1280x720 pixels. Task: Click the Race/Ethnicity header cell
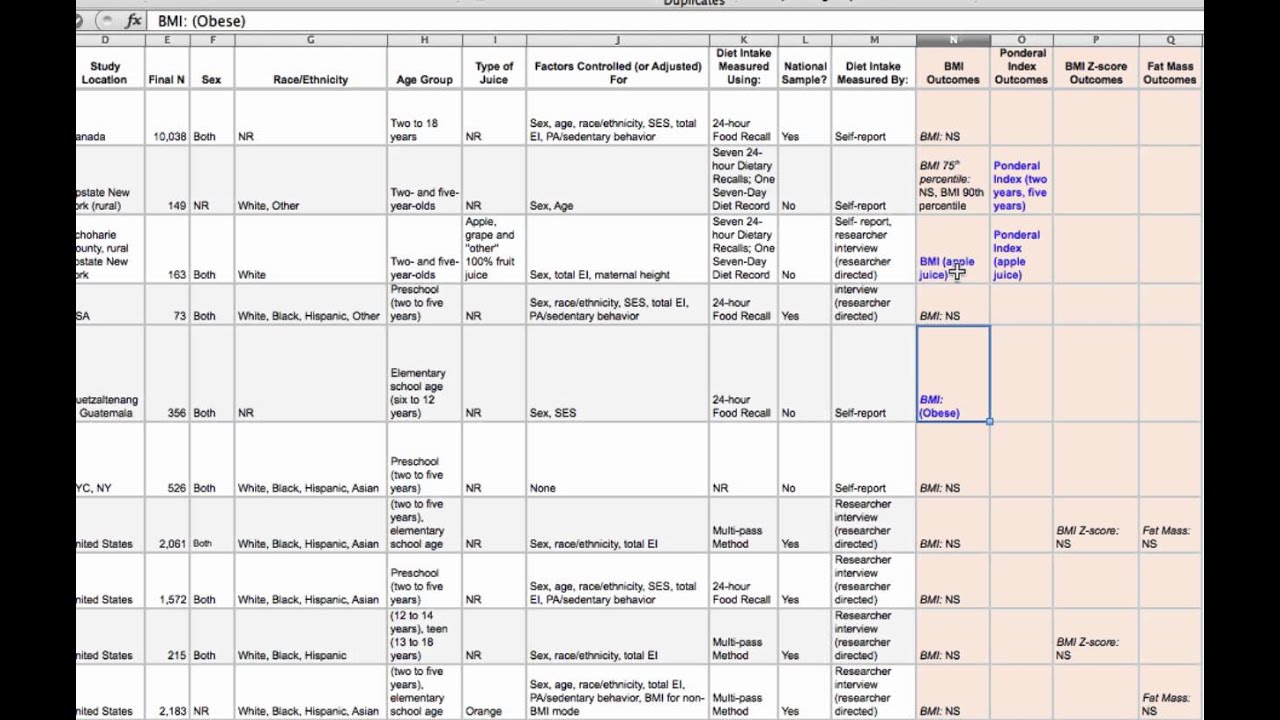tap(310, 68)
